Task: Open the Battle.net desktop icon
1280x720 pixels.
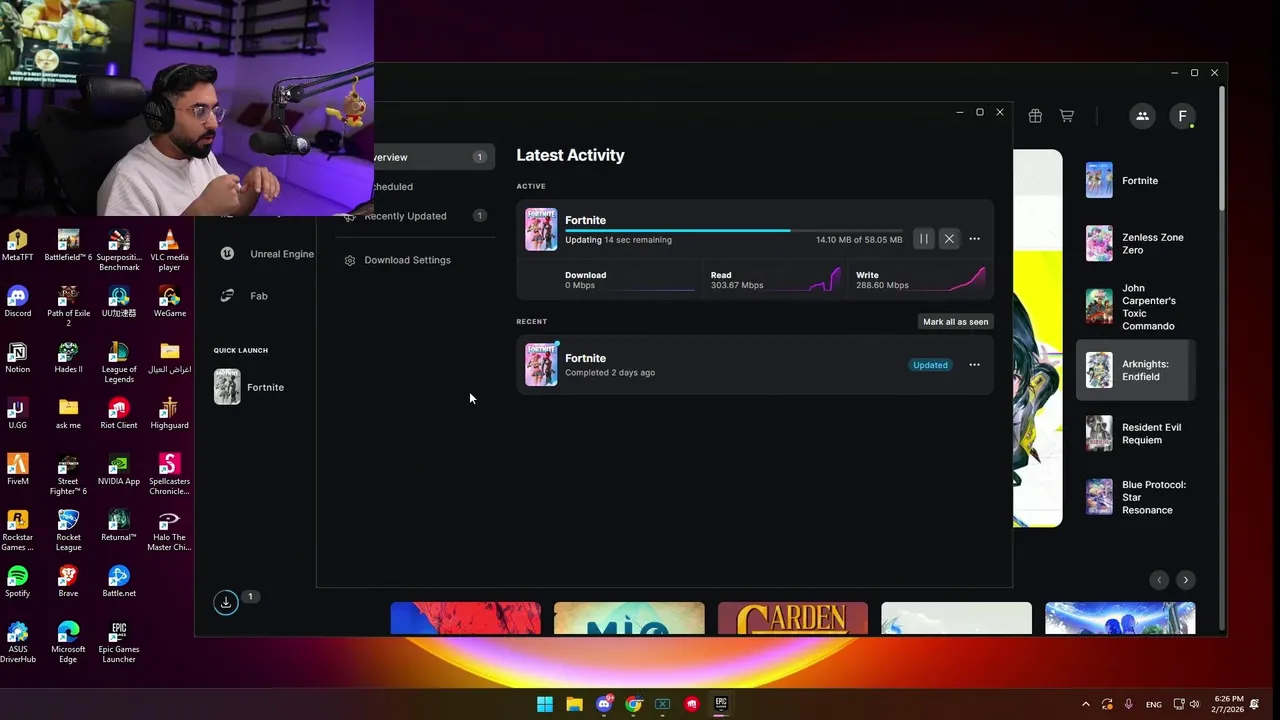Action: pos(119,581)
